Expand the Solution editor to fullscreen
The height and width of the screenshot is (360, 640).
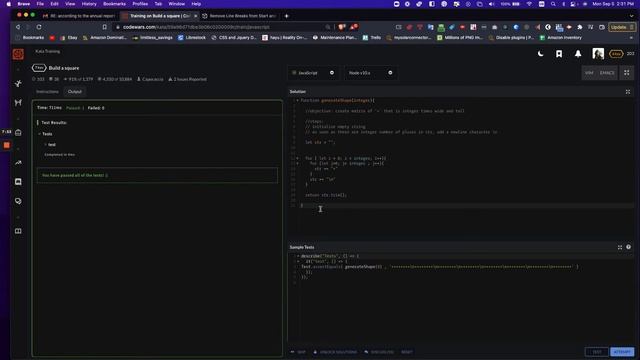coord(628,92)
